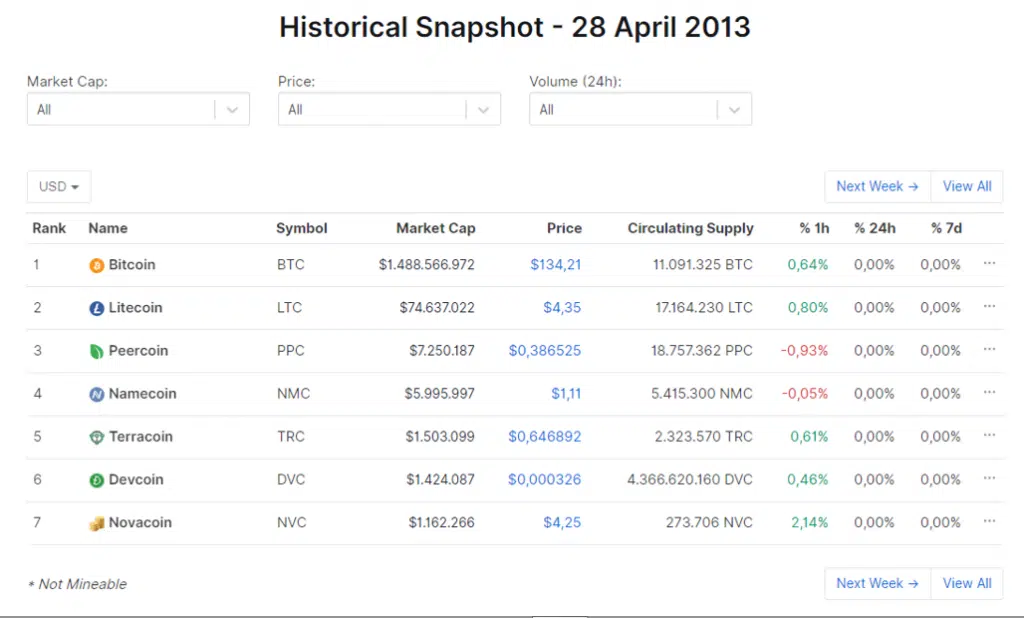This screenshot has height=618, width=1024.
Task: Click the Namecoin logo icon
Action: point(97,394)
